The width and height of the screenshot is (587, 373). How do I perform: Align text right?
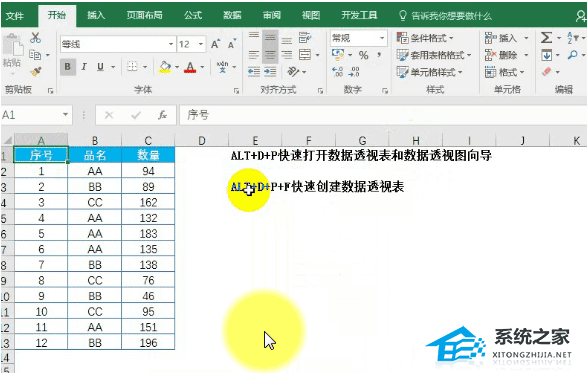click(287, 55)
